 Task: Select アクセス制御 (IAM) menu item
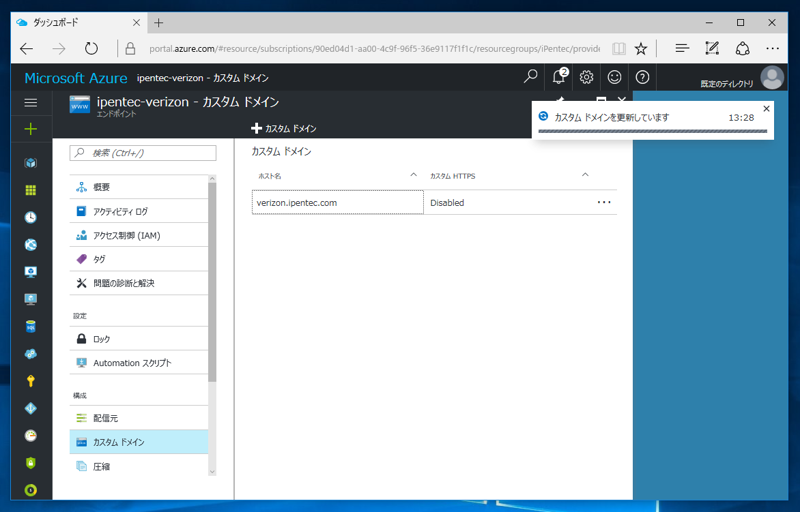[x=139, y=235]
